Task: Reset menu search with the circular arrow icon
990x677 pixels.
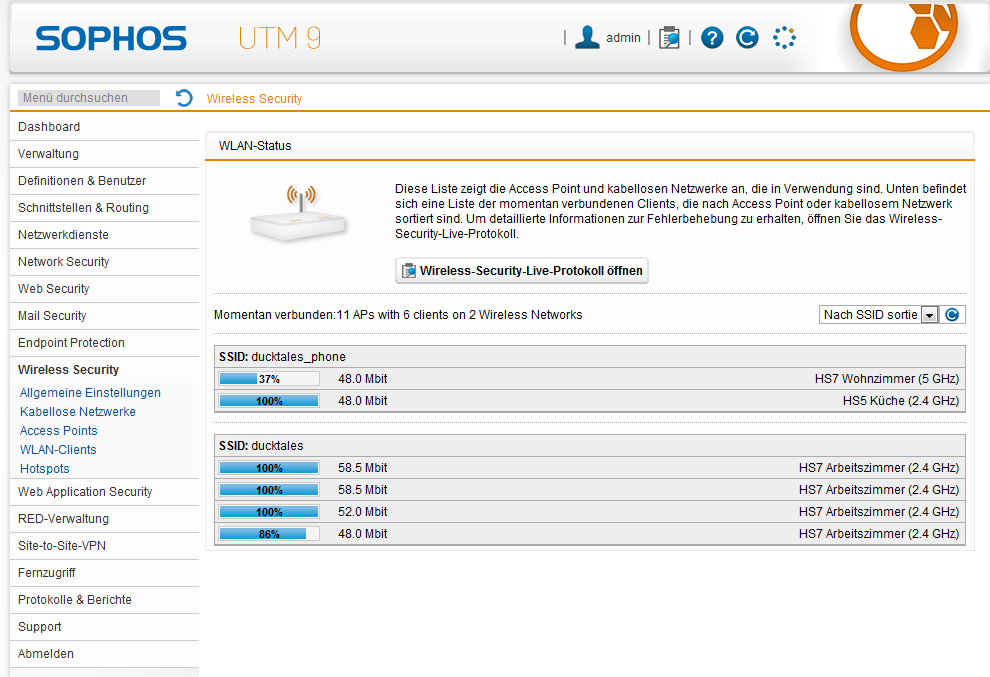Action: click(184, 98)
